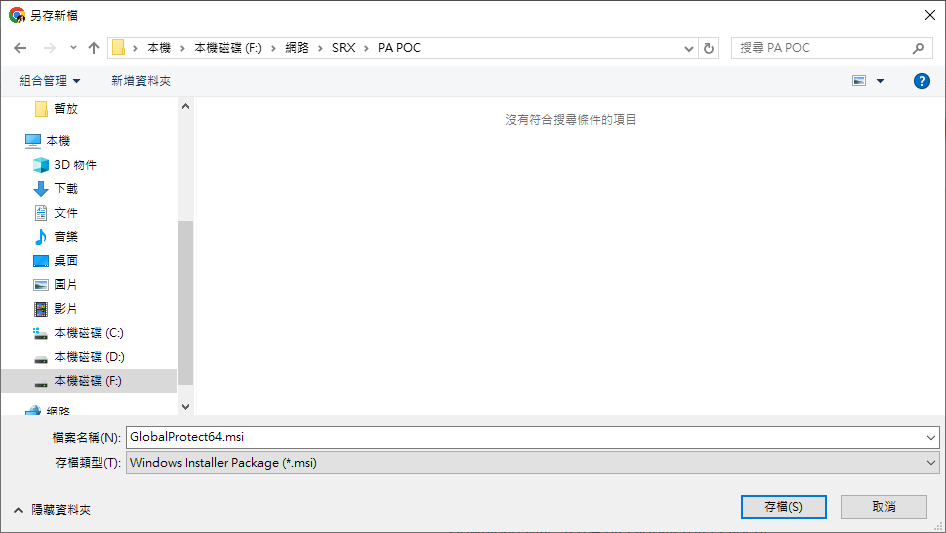Select 本機磁碟 (C:) drive

(x=88, y=333)
